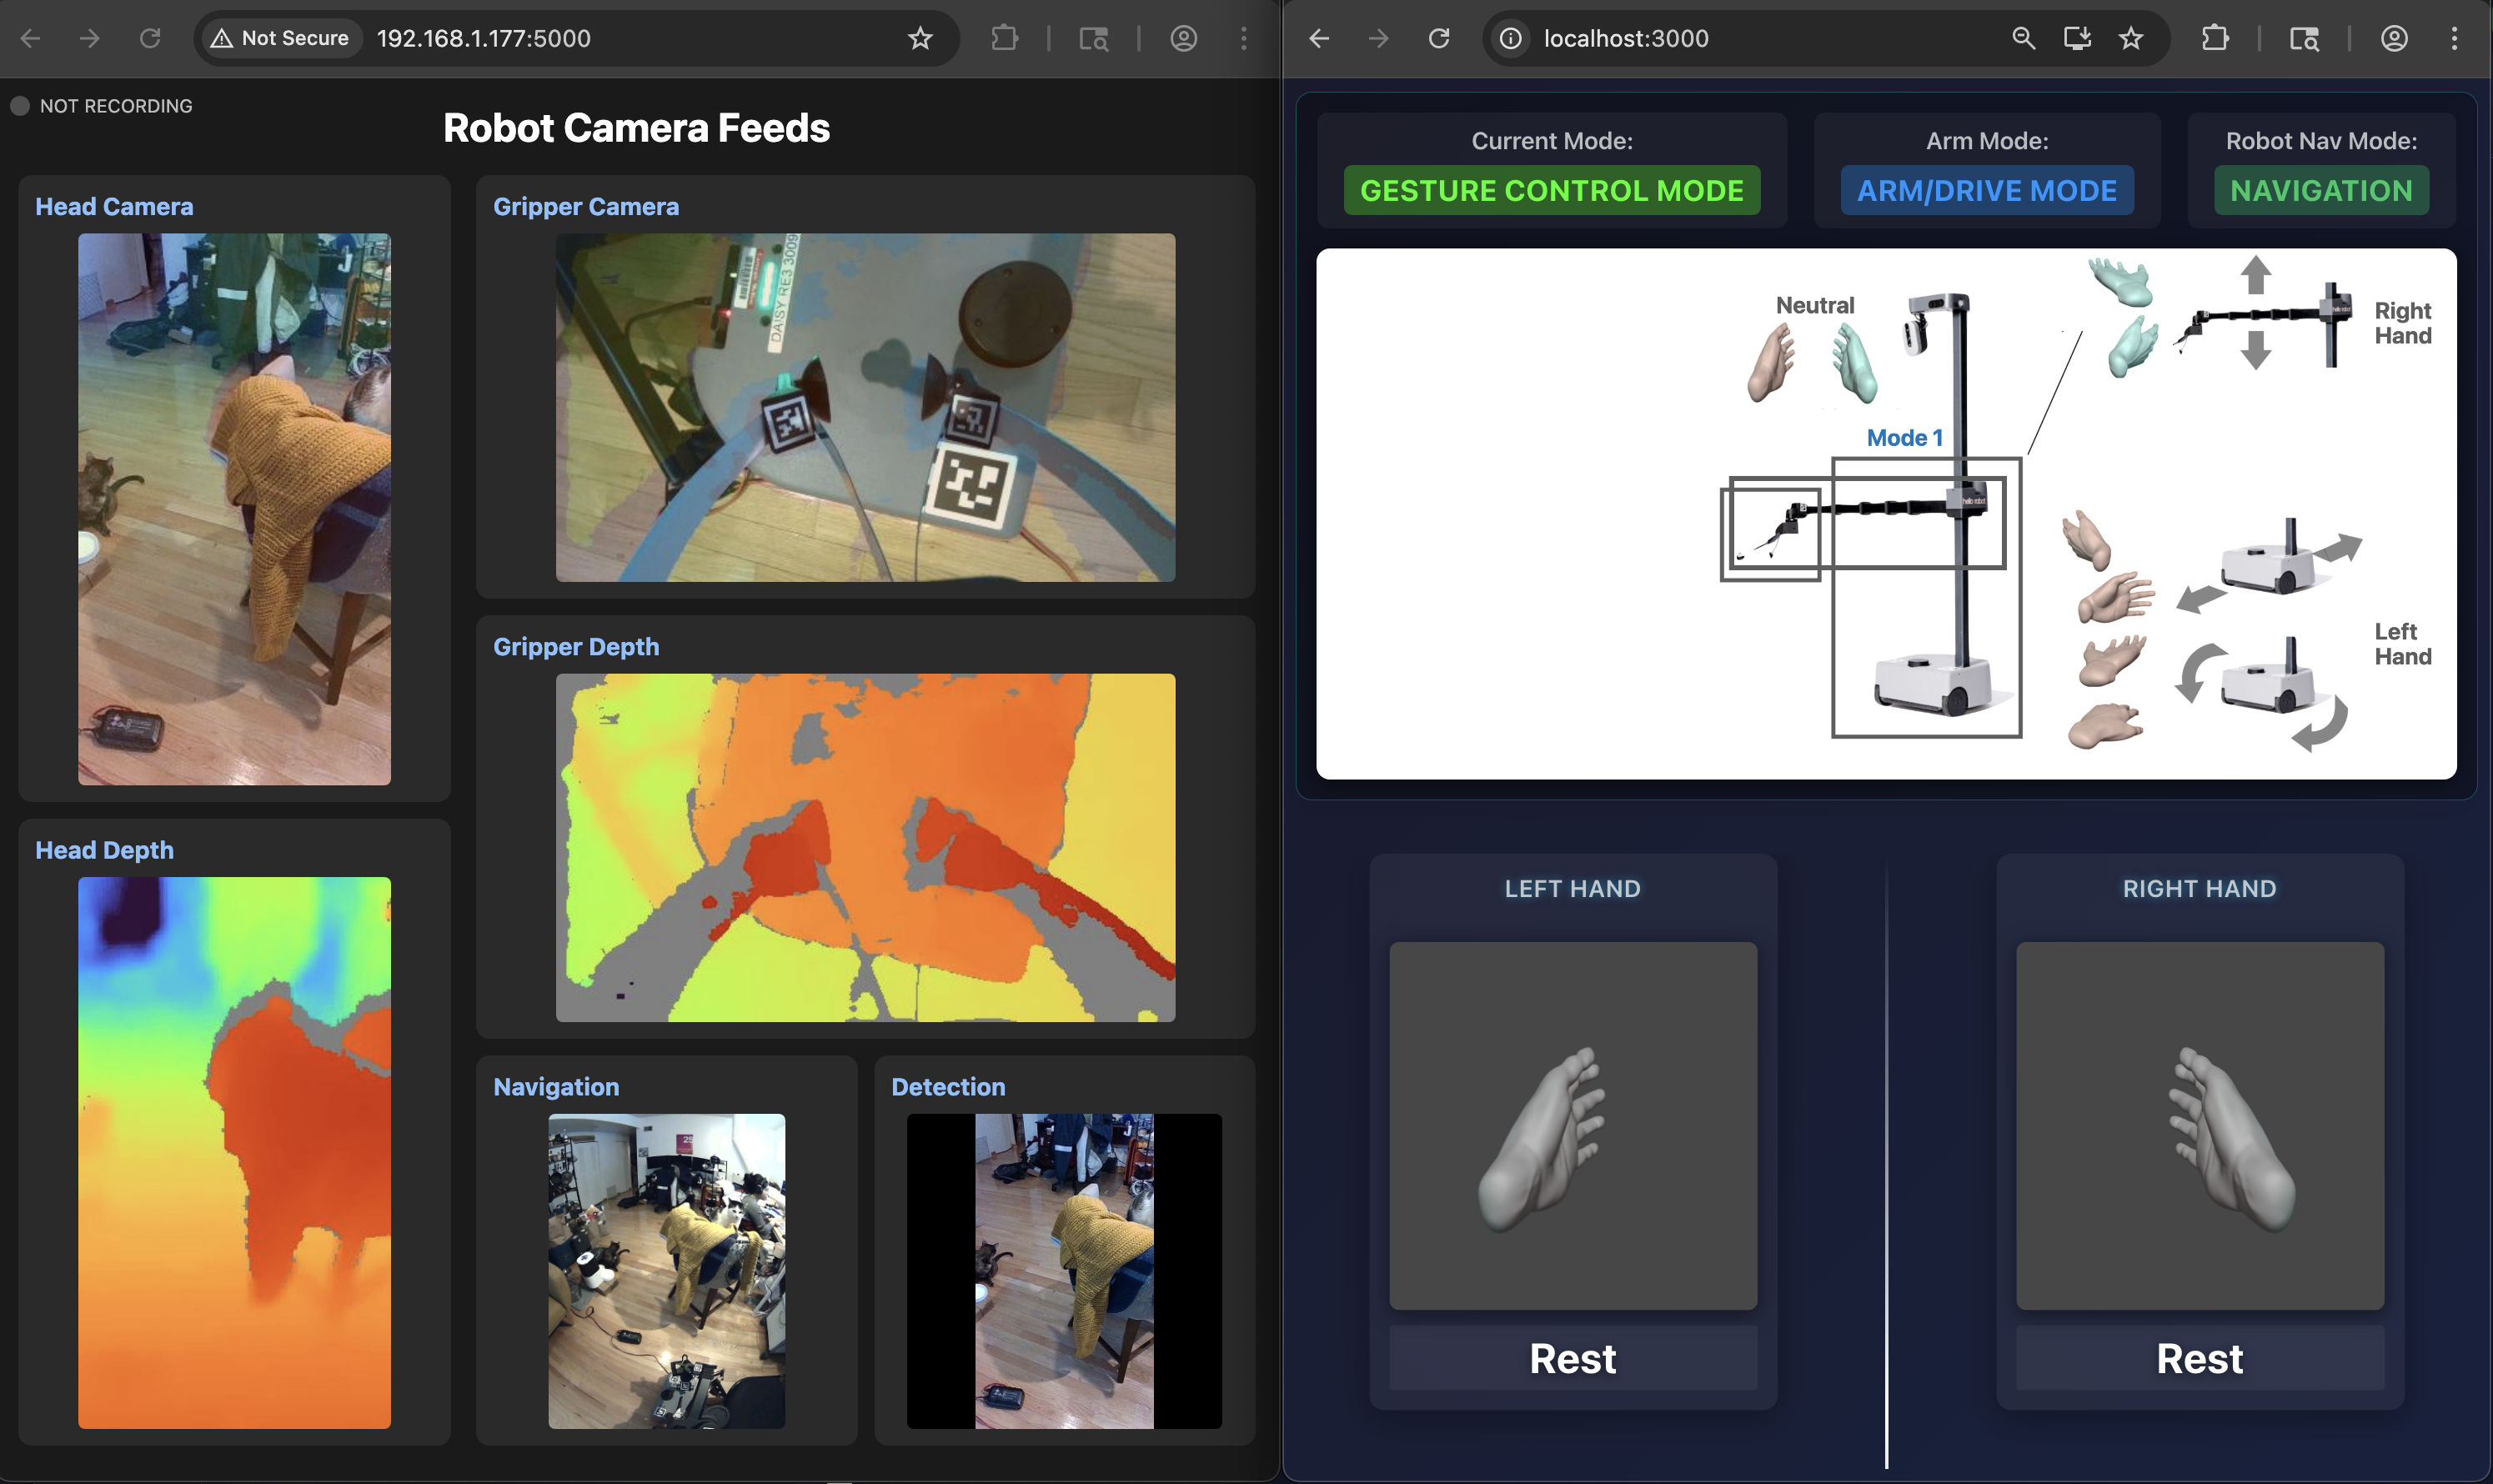Click back arrow in localhost:3000 browser
Viewport: 2493px width, 1484px height.
[x=1319, y=38]
